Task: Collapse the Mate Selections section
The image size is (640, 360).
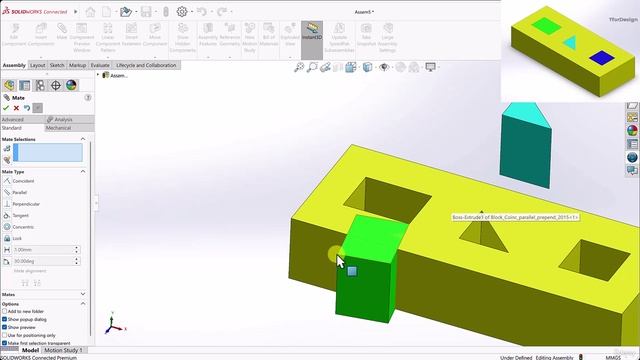Action: pyautogui.click(x=83, y=139)
